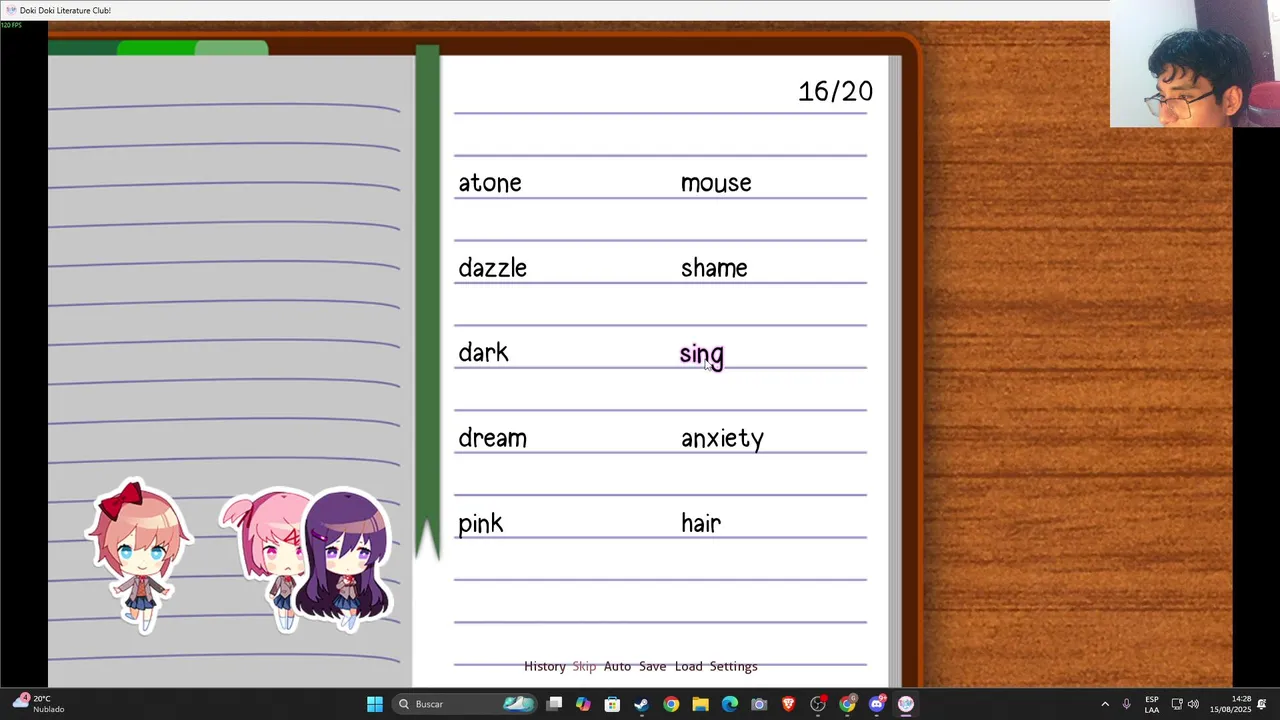The image size is (1280, 720).
Task: Open the Load screen
Action: tap(688, 666)
